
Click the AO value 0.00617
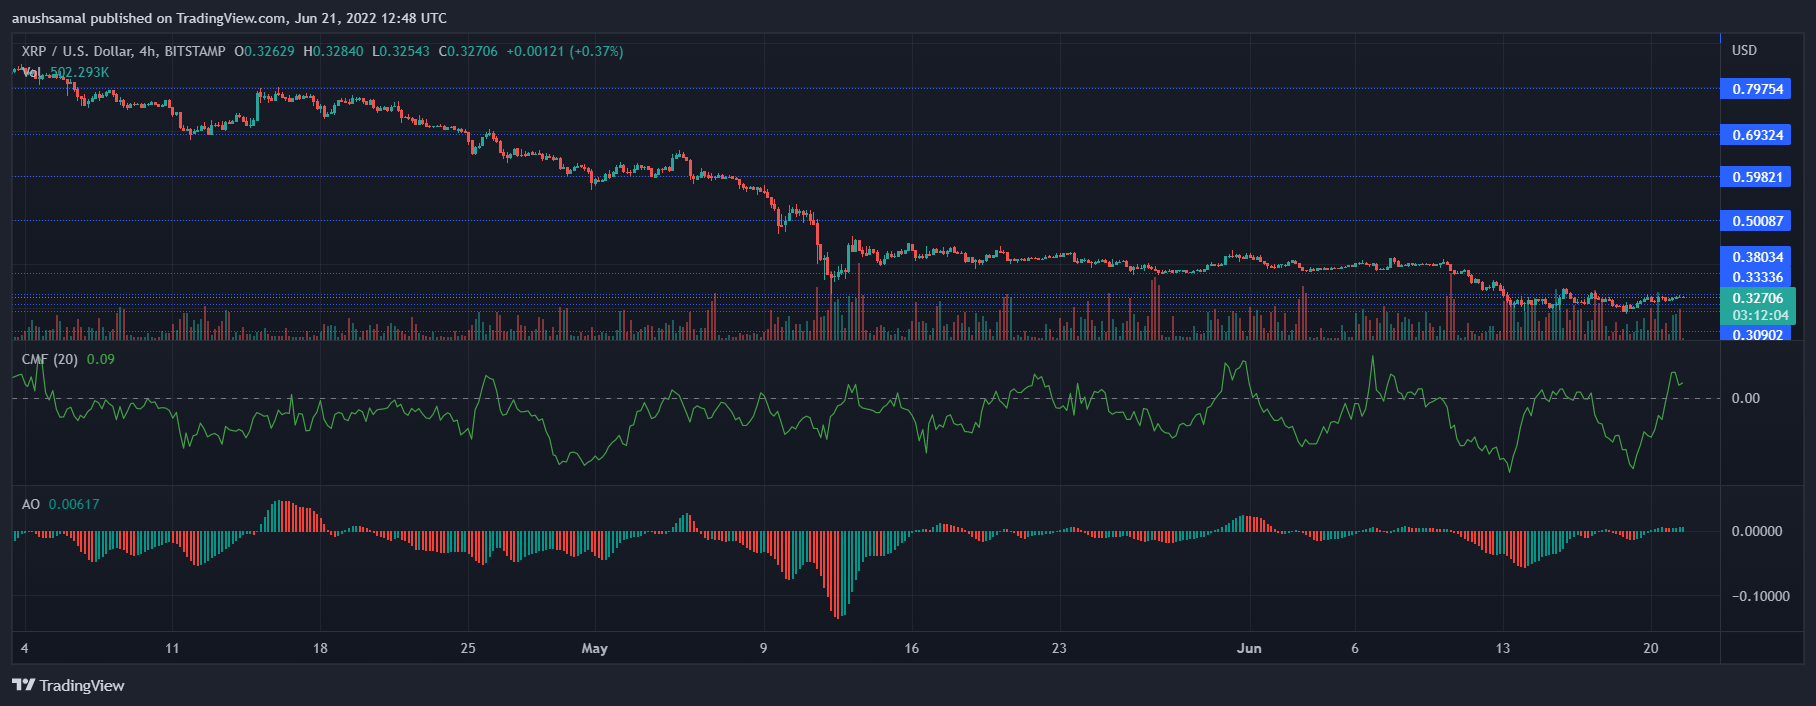pyautogui.click(x=74, y=504)
